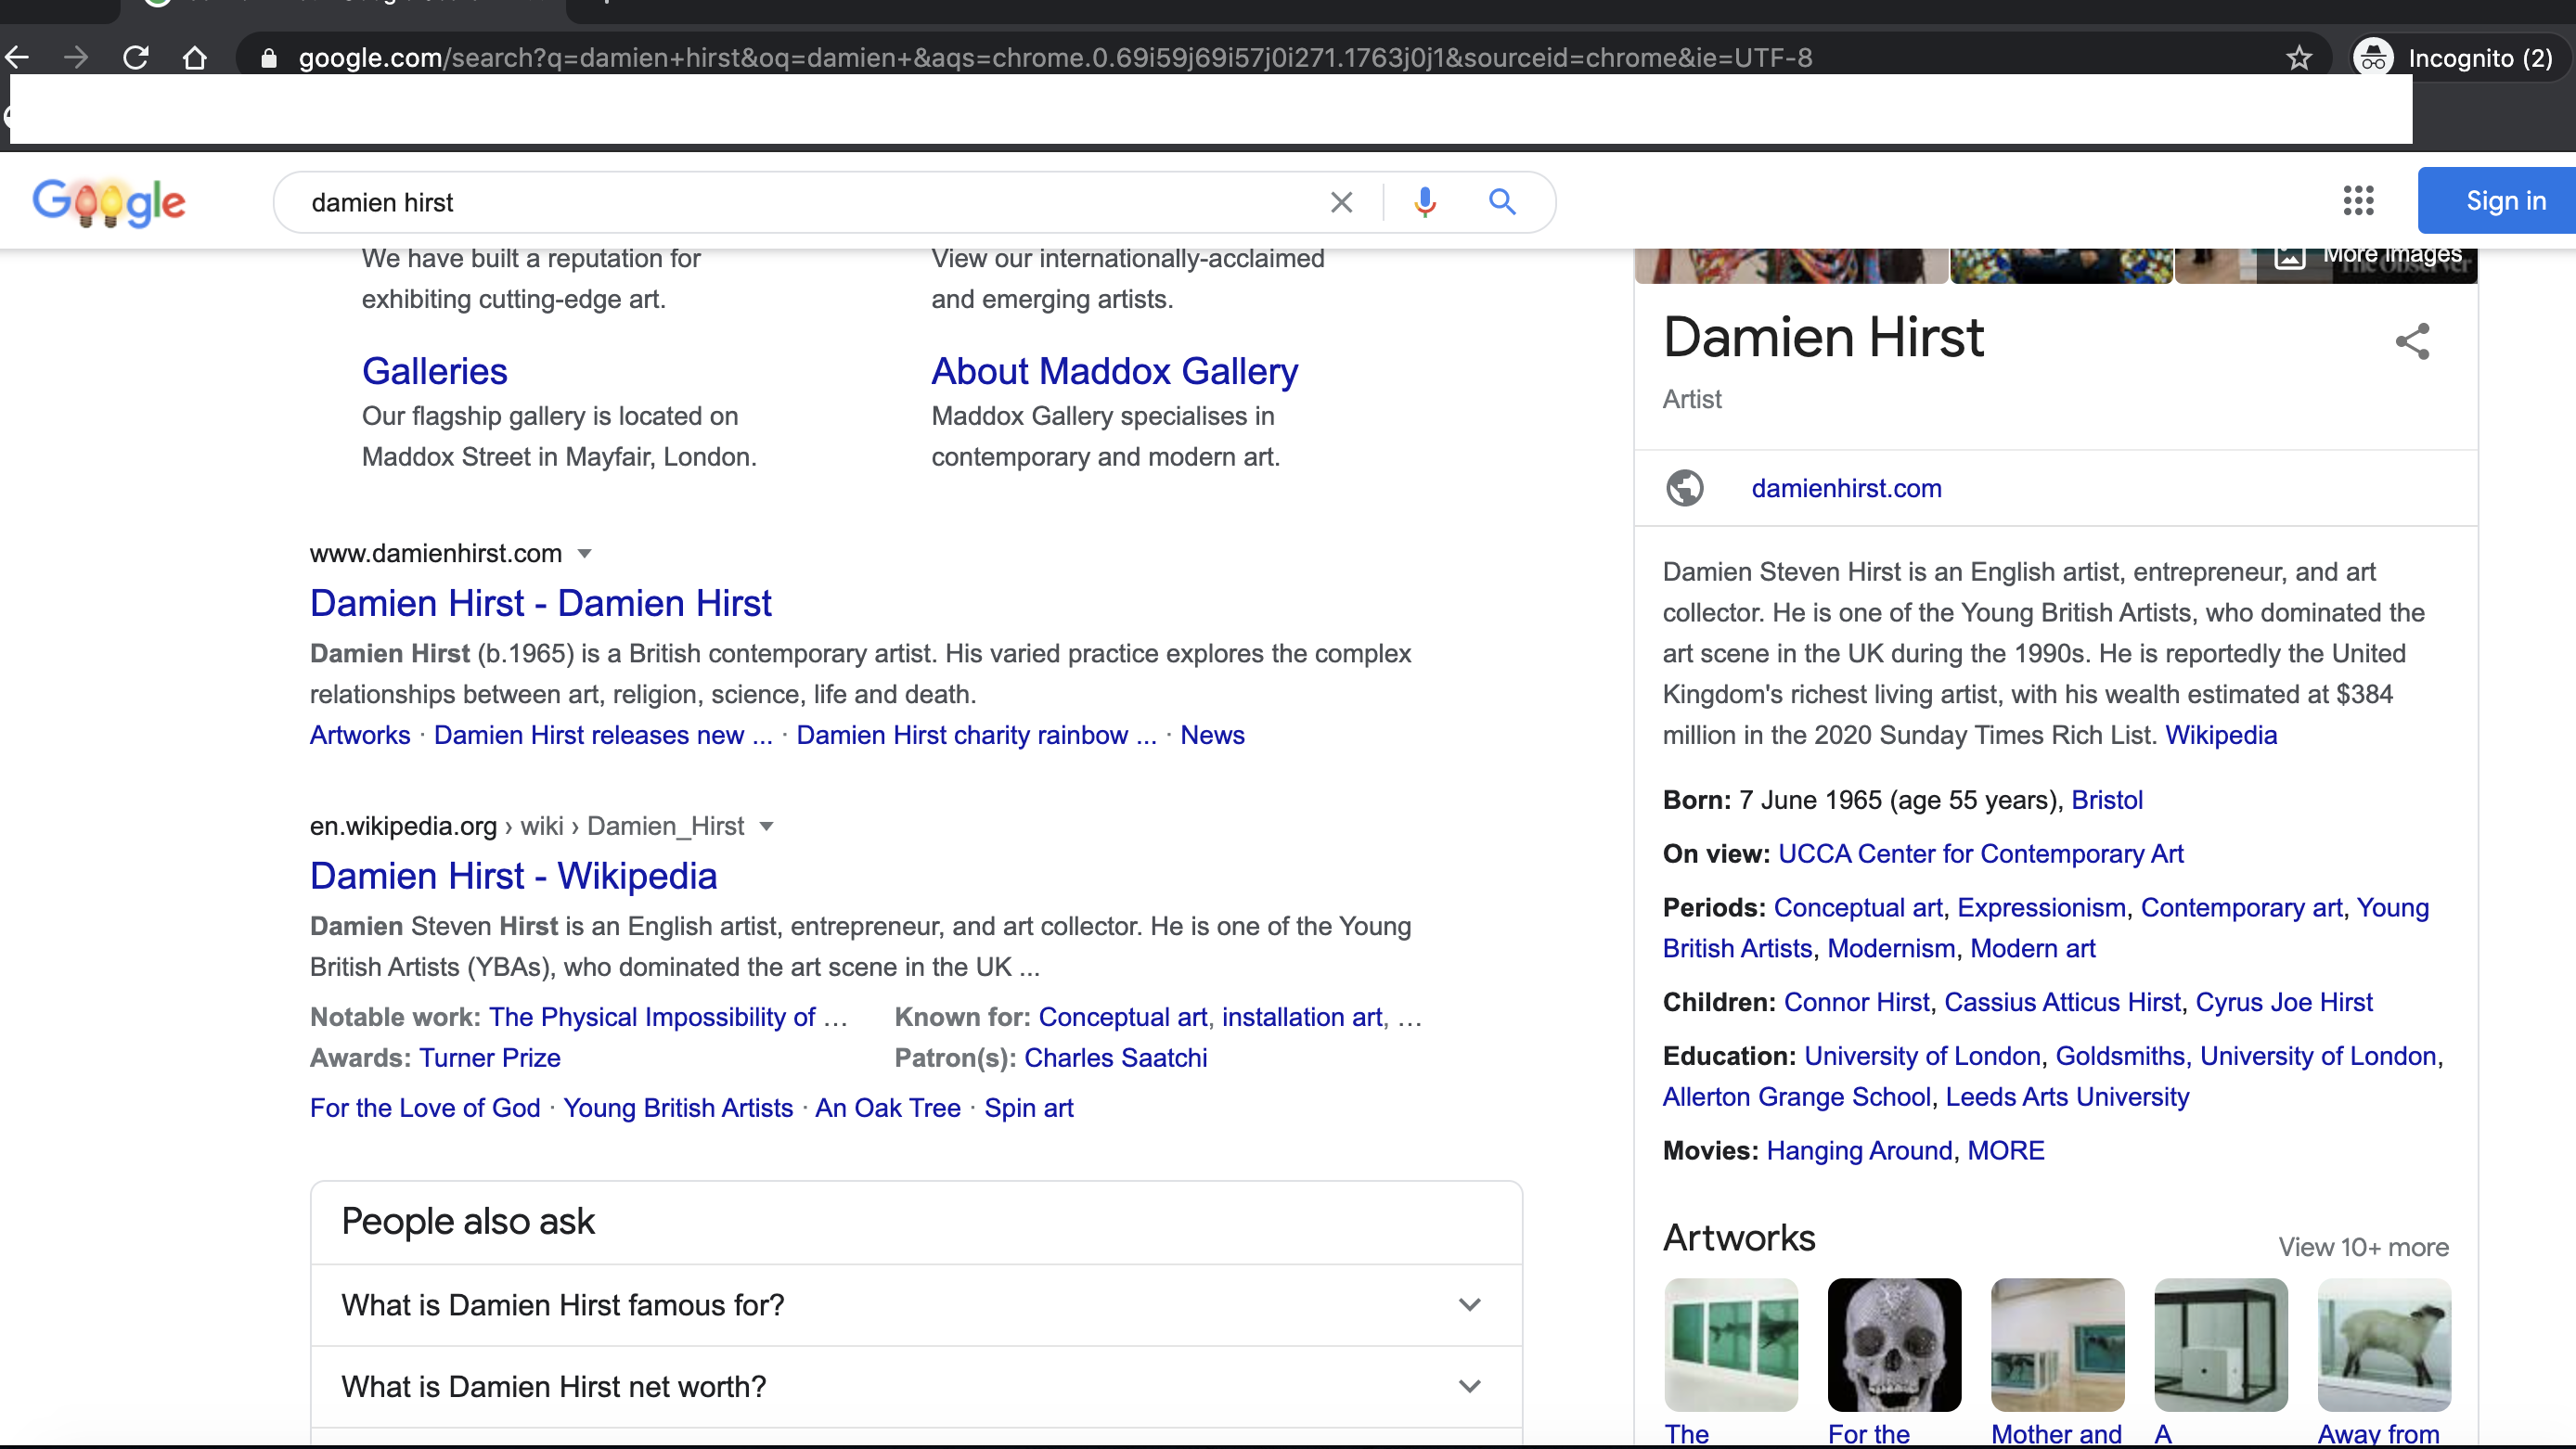The height and width of the screenshot is (1449, 2576).
Task: Click the browser home icon
Action: (x=195, y=58)
